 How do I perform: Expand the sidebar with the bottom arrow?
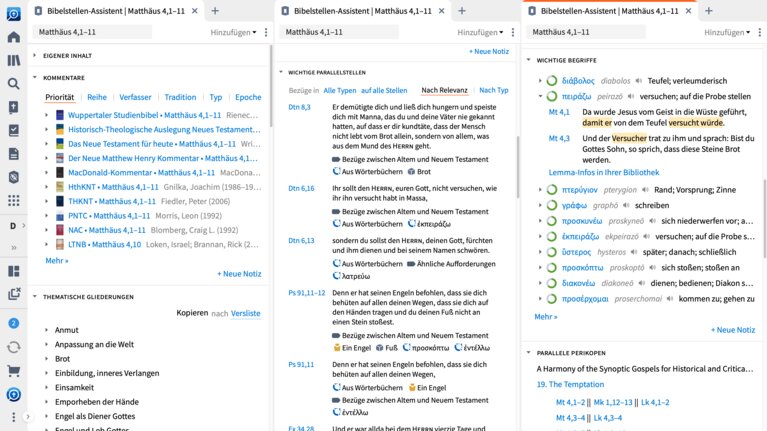(28, 417)
